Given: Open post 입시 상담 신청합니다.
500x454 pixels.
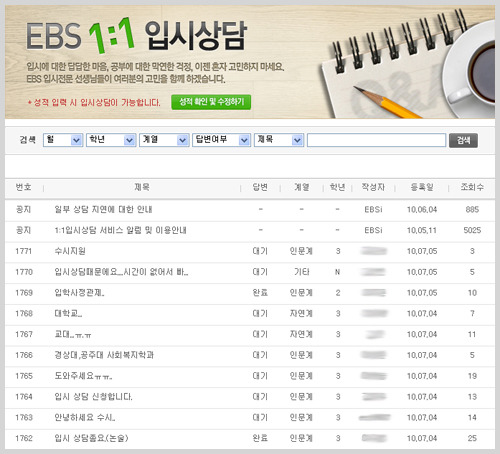Looking at the screenshot, I should tap(93, 397).
